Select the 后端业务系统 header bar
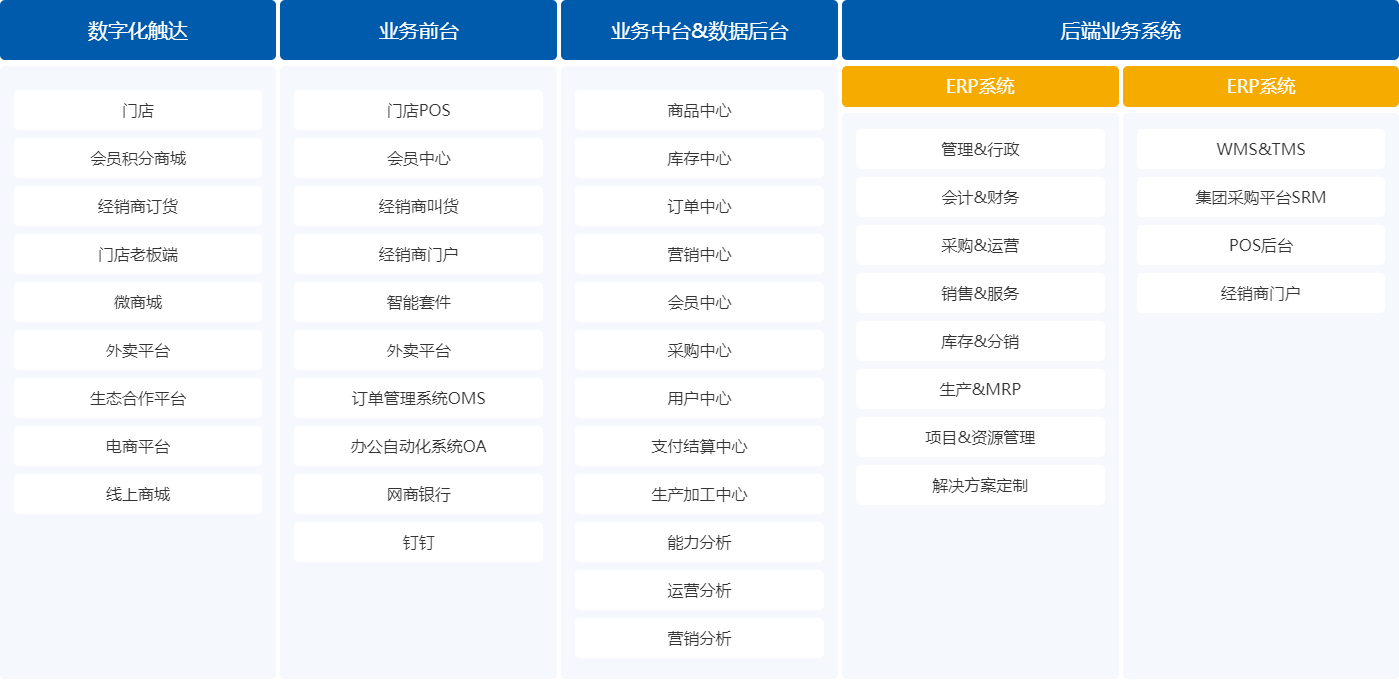 click(x=1120, y=30)
